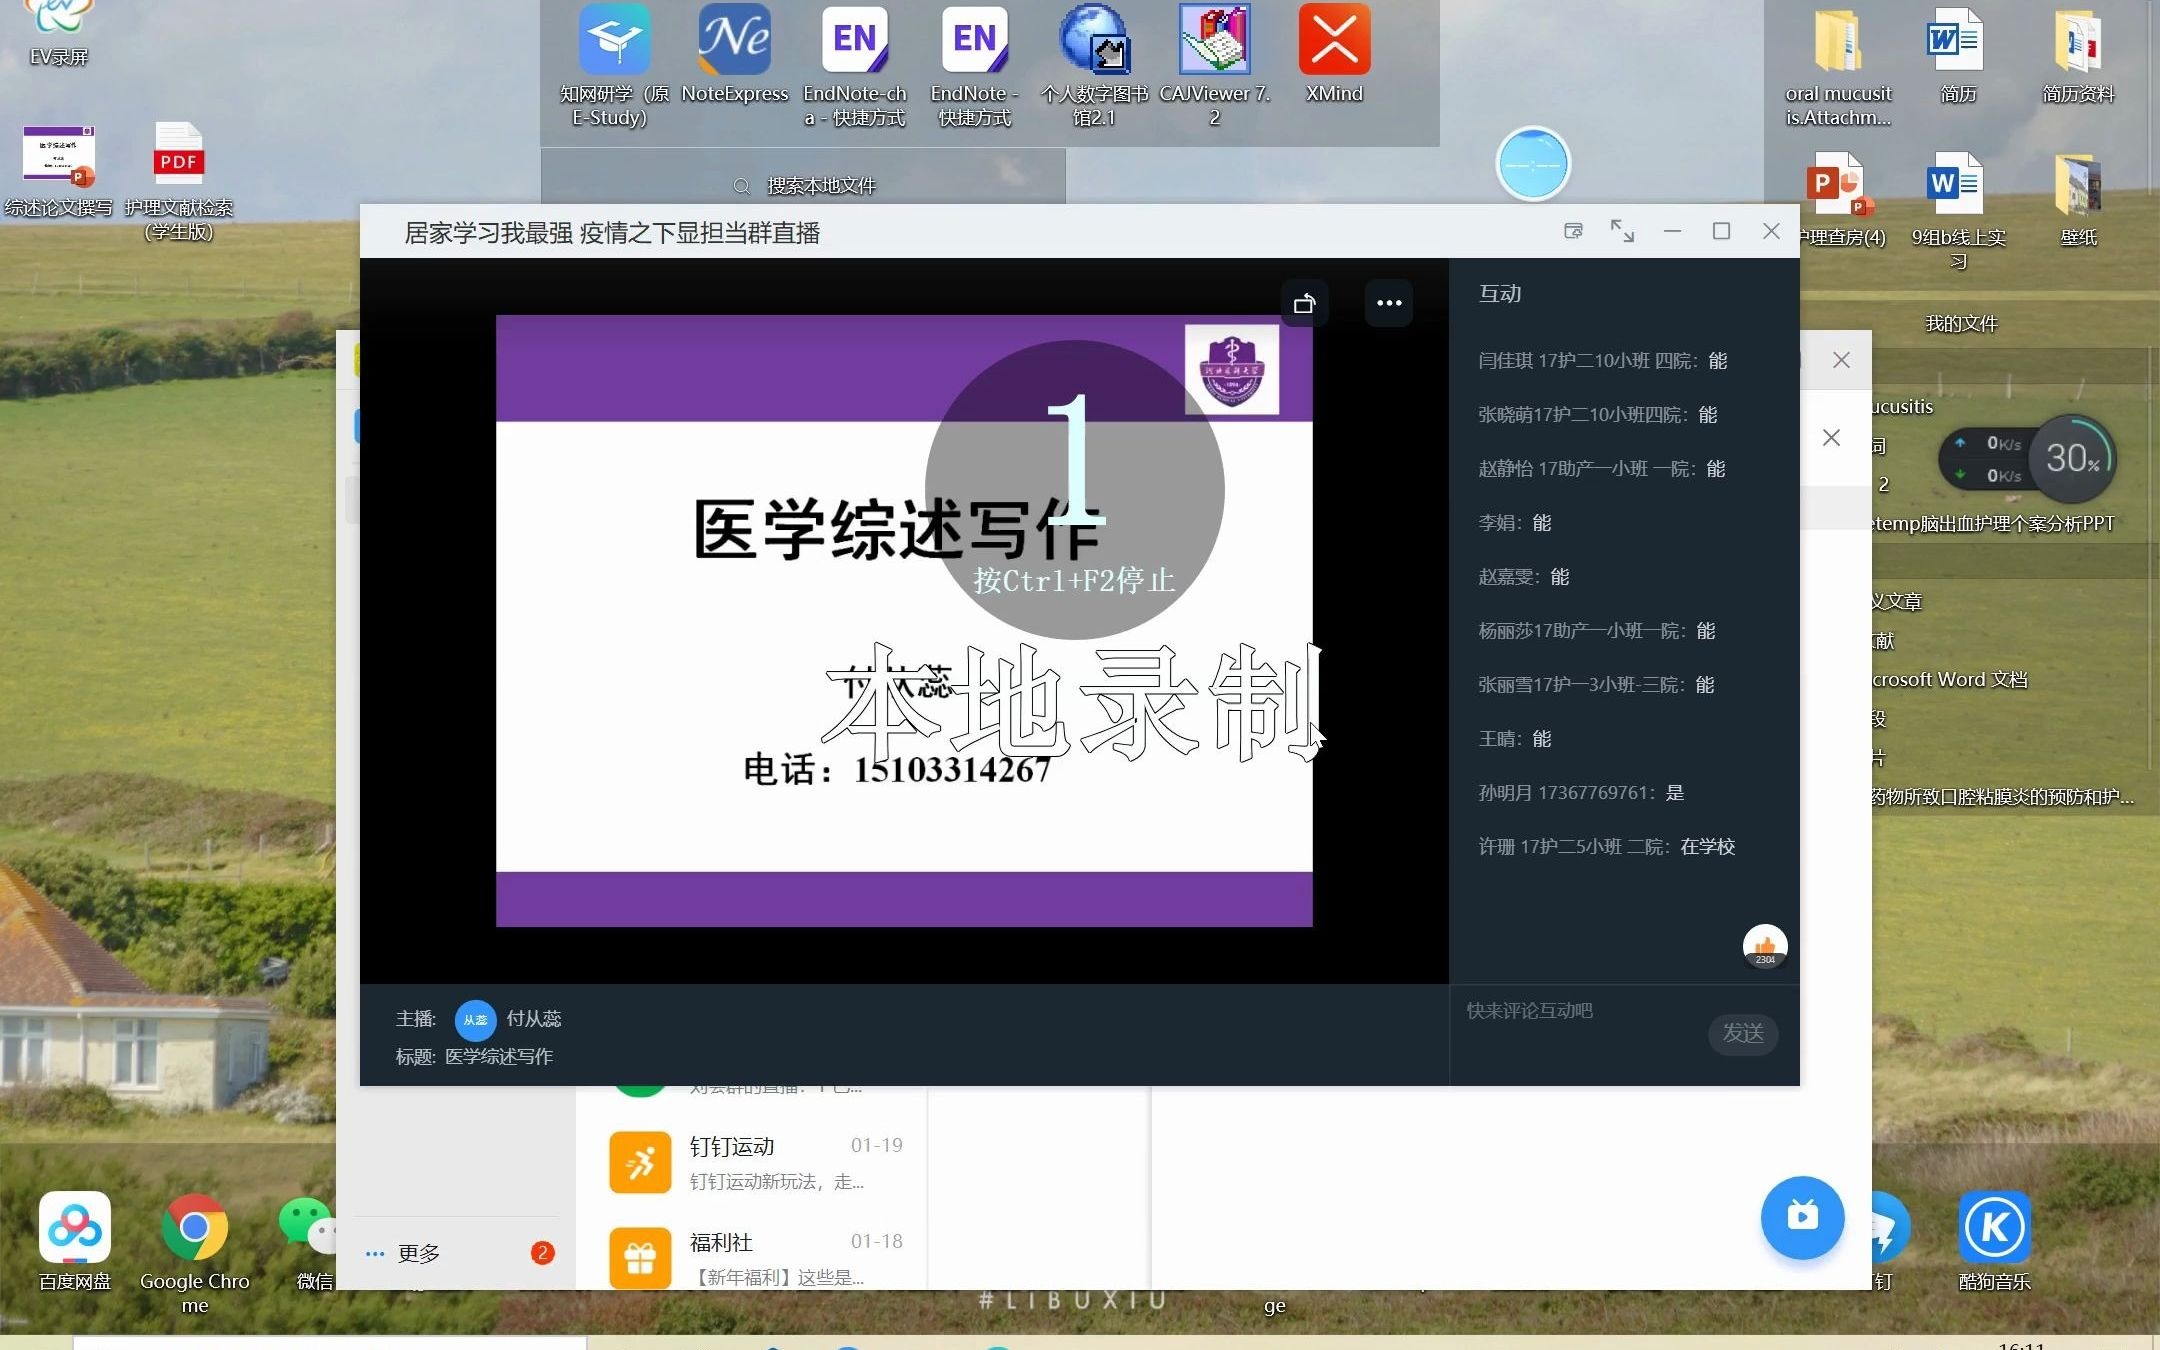Launch 酷狗音乐 desktop icon

tap(1994, 1242)
